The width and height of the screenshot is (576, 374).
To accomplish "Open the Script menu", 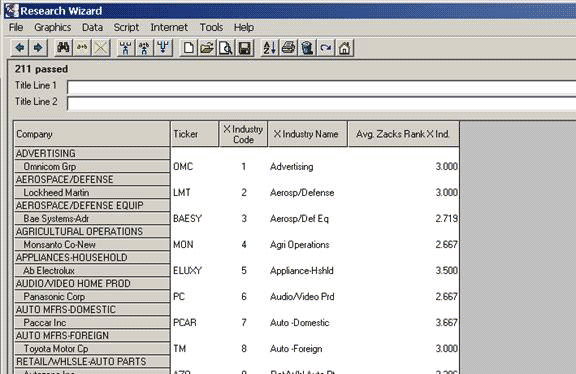I will [x=126, y=27].
